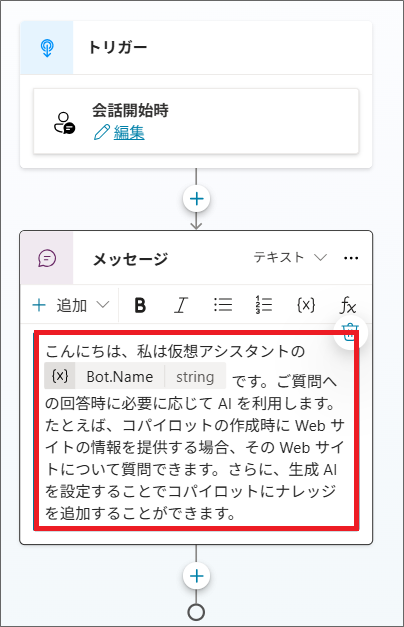Delete the message with trash icon

349,332
